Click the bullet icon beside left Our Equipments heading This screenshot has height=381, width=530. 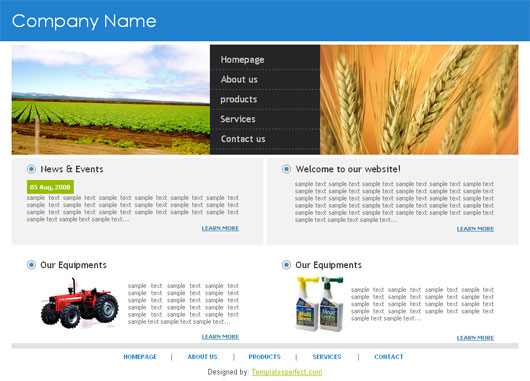tap(31, 265)
